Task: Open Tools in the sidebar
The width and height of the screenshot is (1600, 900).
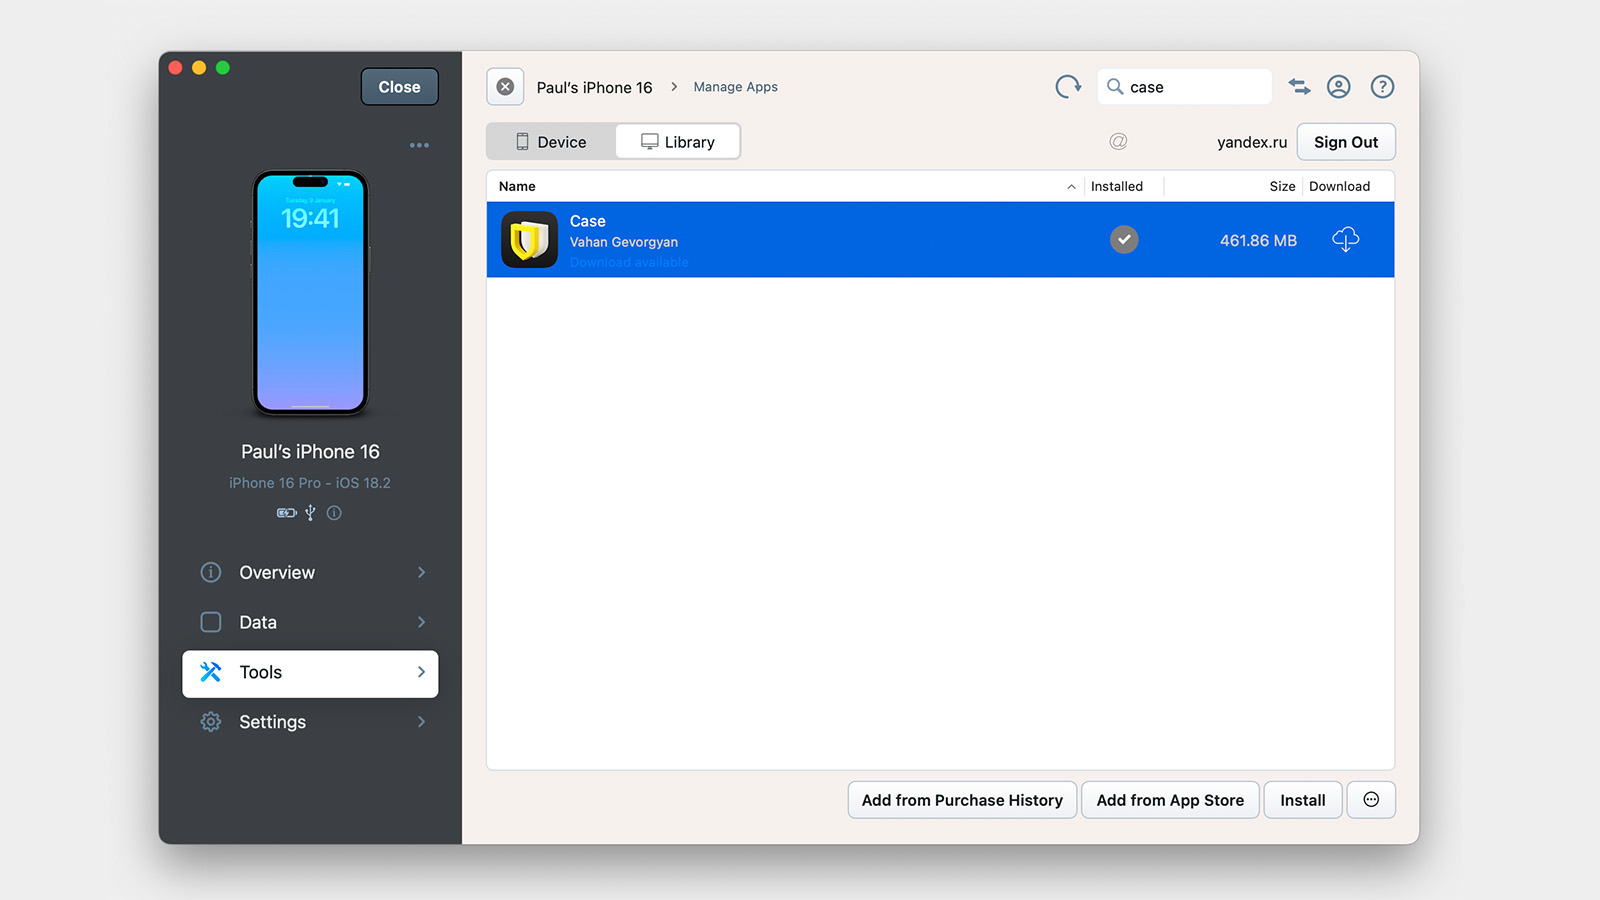Action: 310,673
